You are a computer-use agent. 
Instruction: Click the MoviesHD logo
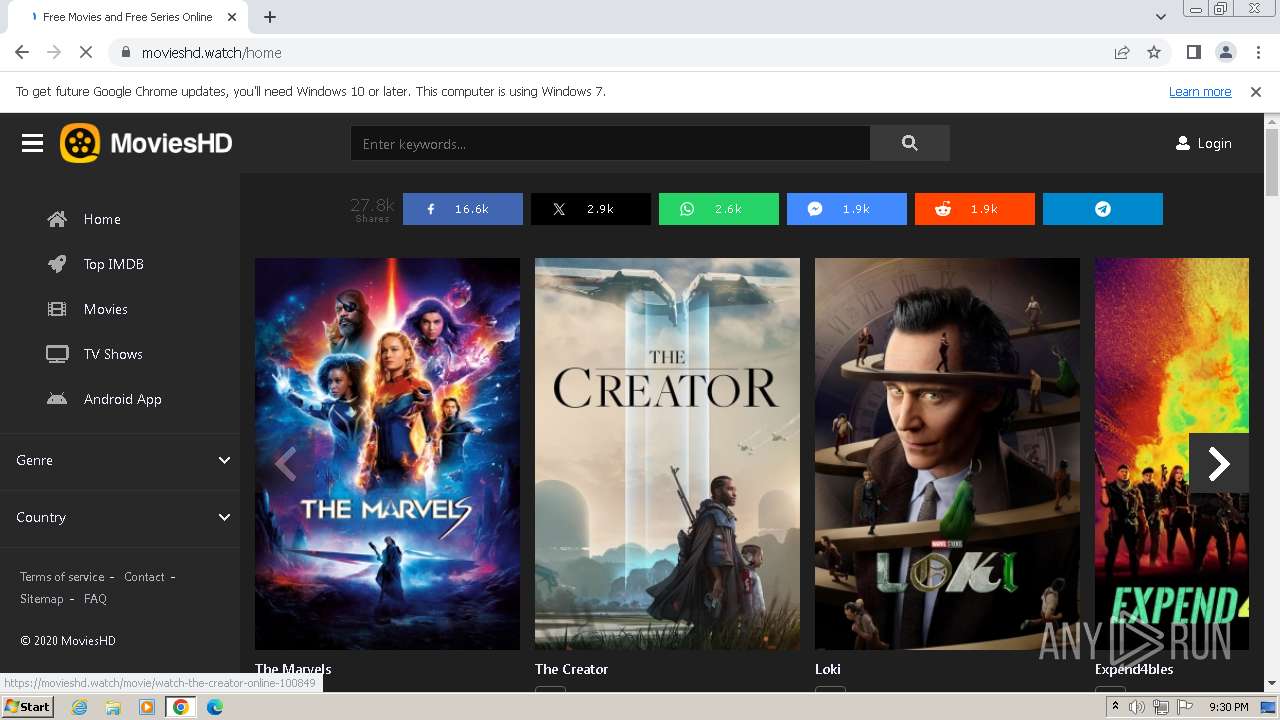pyautogui.click(x=146, y=143)
